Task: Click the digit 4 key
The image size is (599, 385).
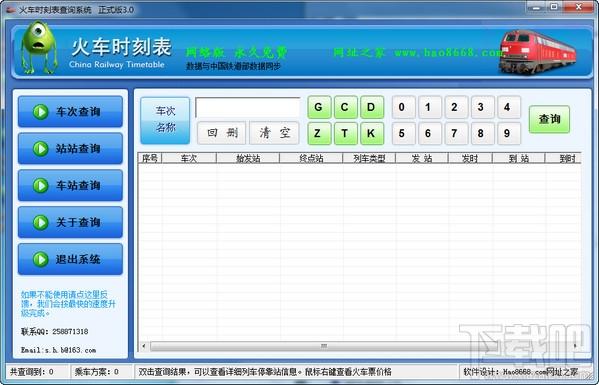Action: coord(509,107)
